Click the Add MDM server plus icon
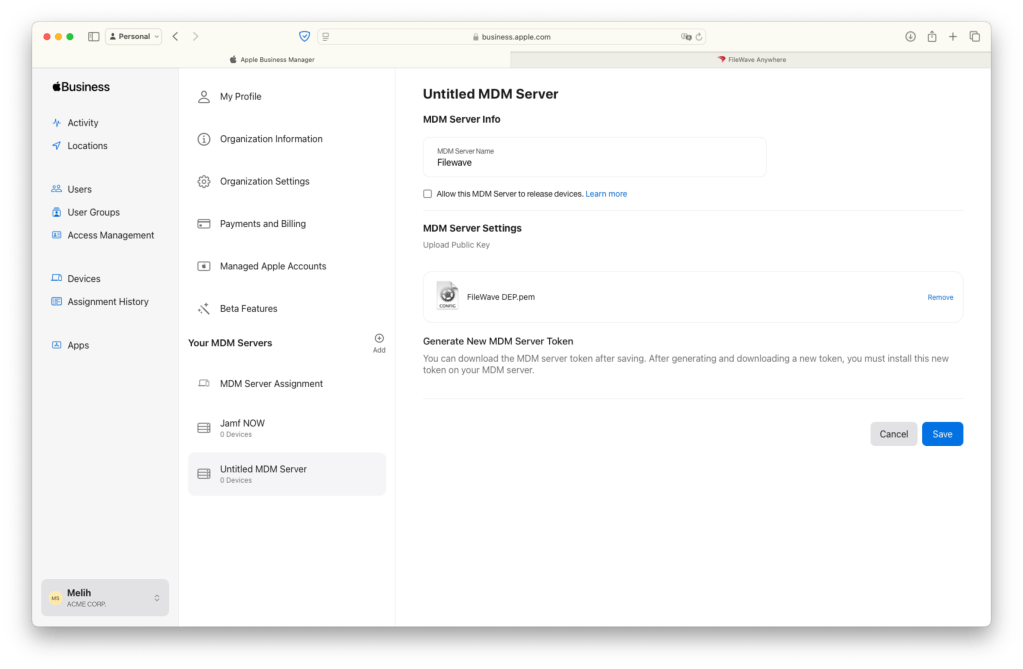Screen dimensions: 1023x669 coord(379,339)
